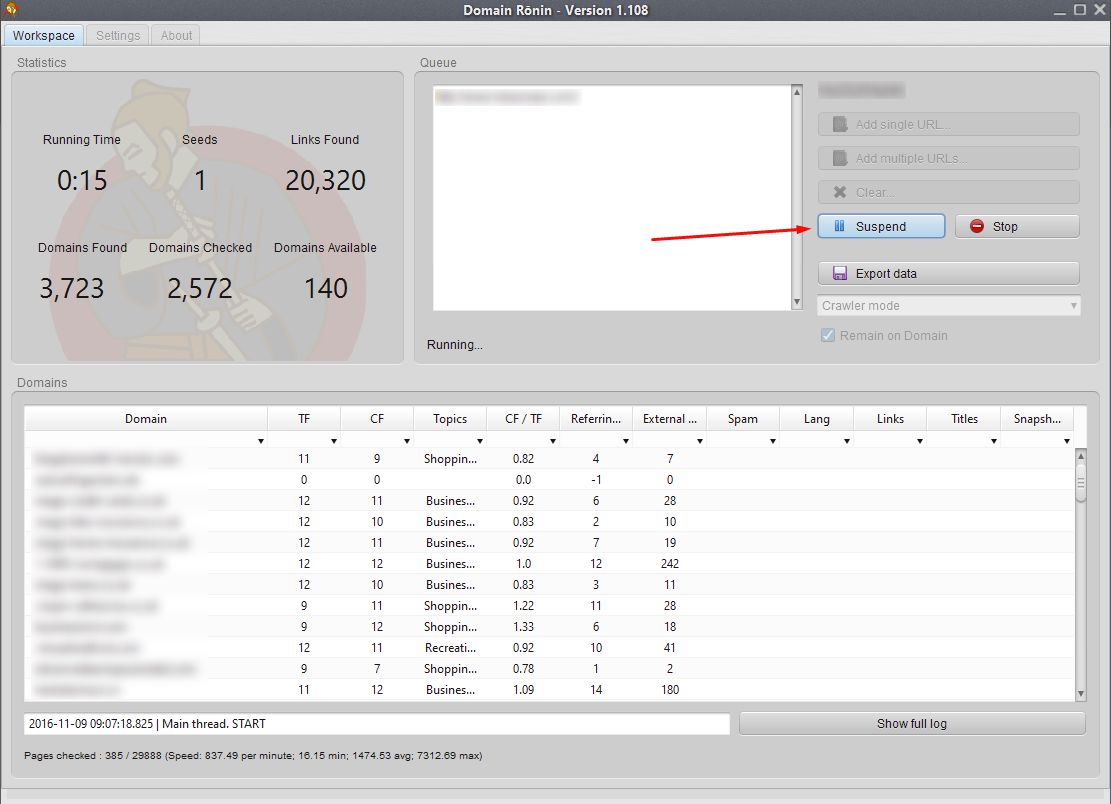Stop the crawl with Stop button
Image resolution: width=1111 pixels, height=804 pixels.
pyautogui.click(x=1017, y=226)
